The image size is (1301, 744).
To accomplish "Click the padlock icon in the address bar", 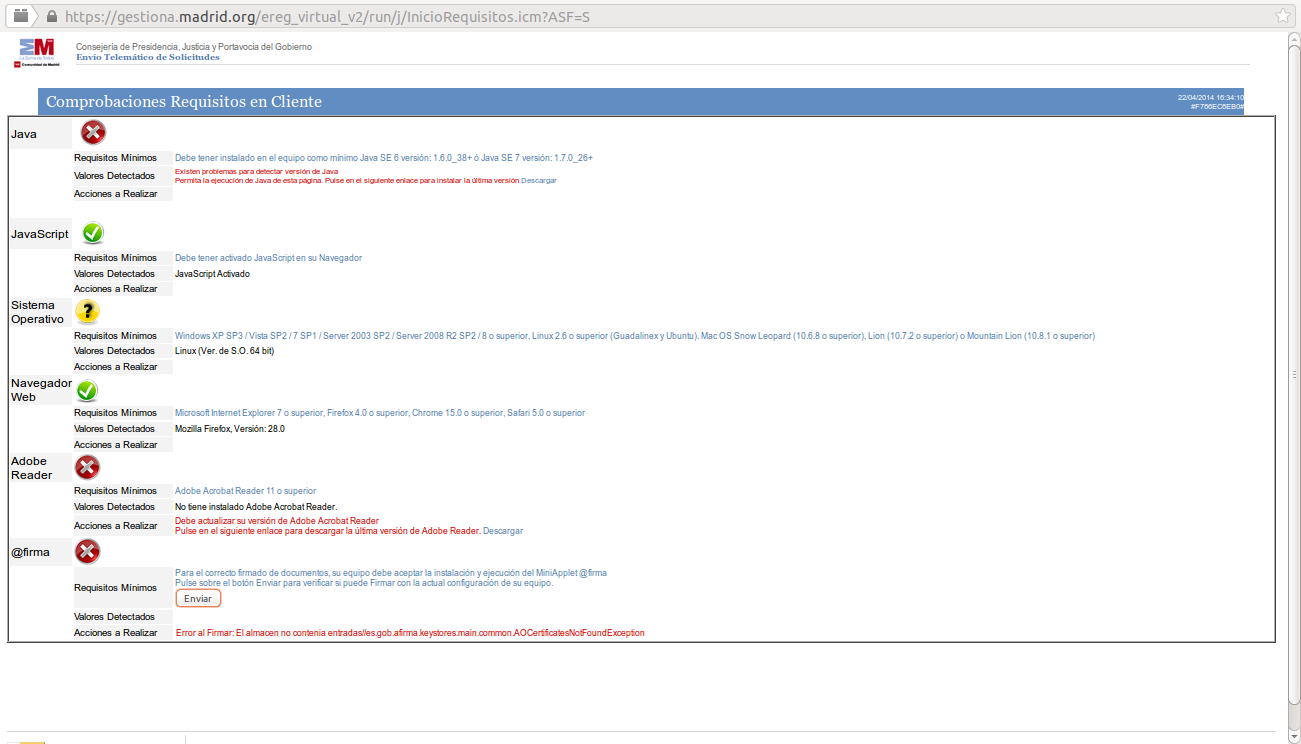I will click(52, 16).
